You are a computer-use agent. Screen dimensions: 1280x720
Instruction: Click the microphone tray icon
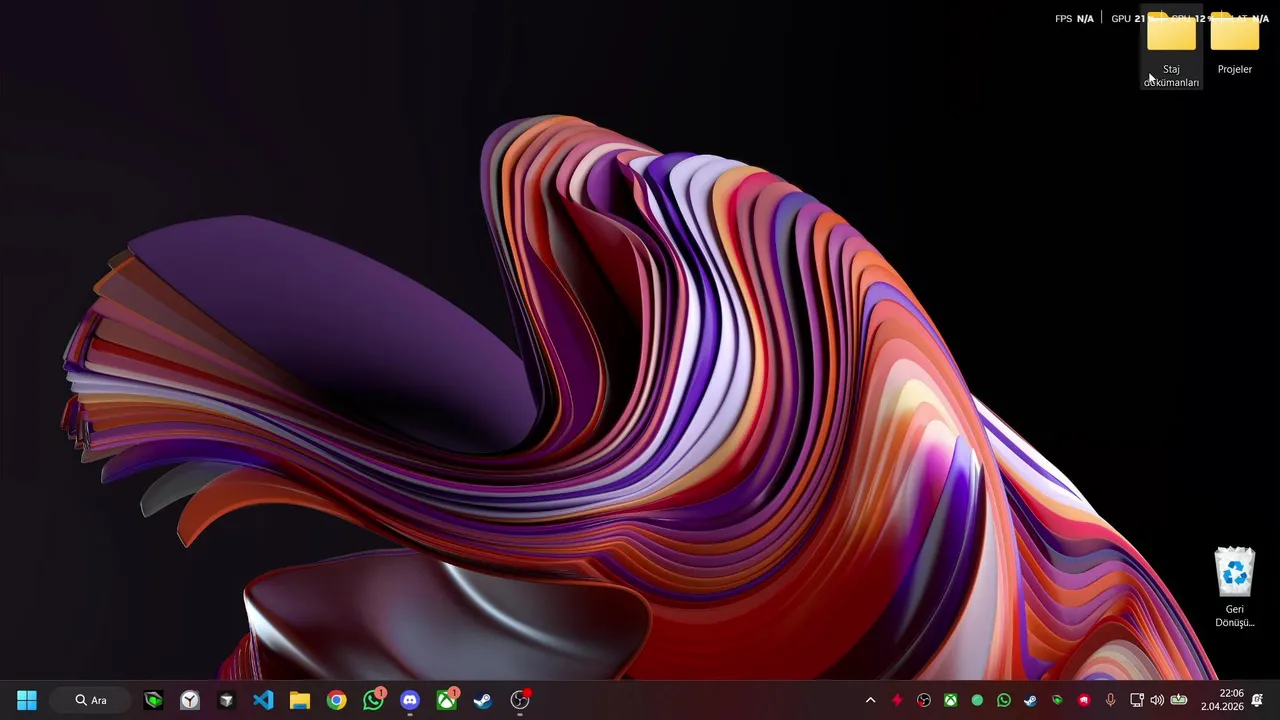pyautogui.click(x=1110, y=700)
